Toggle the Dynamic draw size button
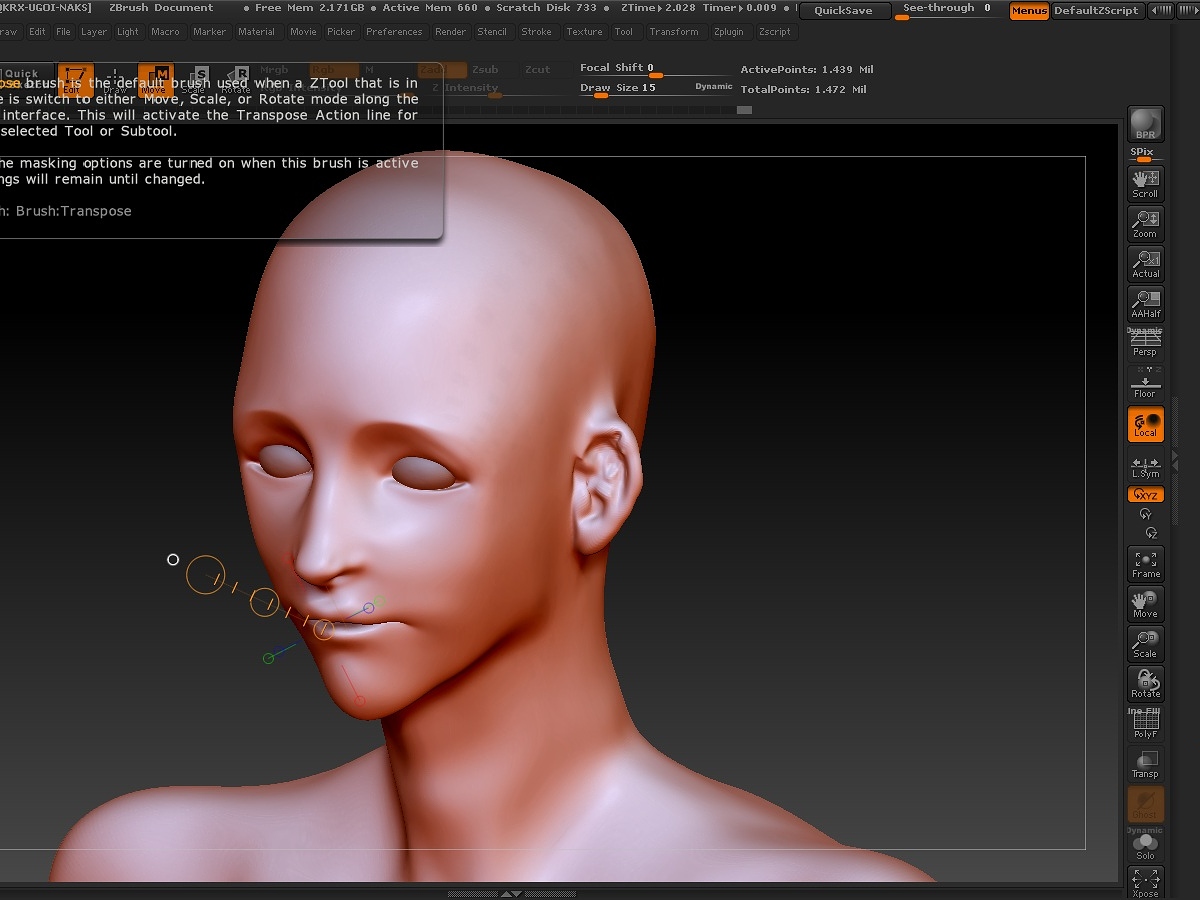The width and height of the screenshot is (1200, 900). coord(714,87)
